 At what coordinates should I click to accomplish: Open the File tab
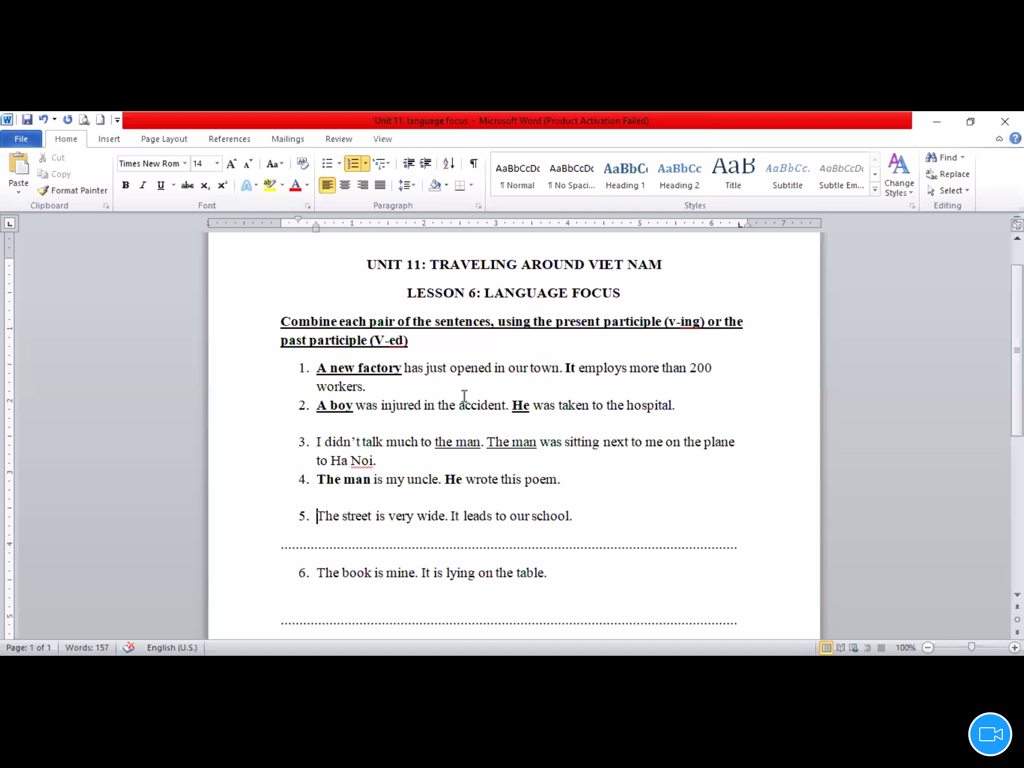coord(21,138)
